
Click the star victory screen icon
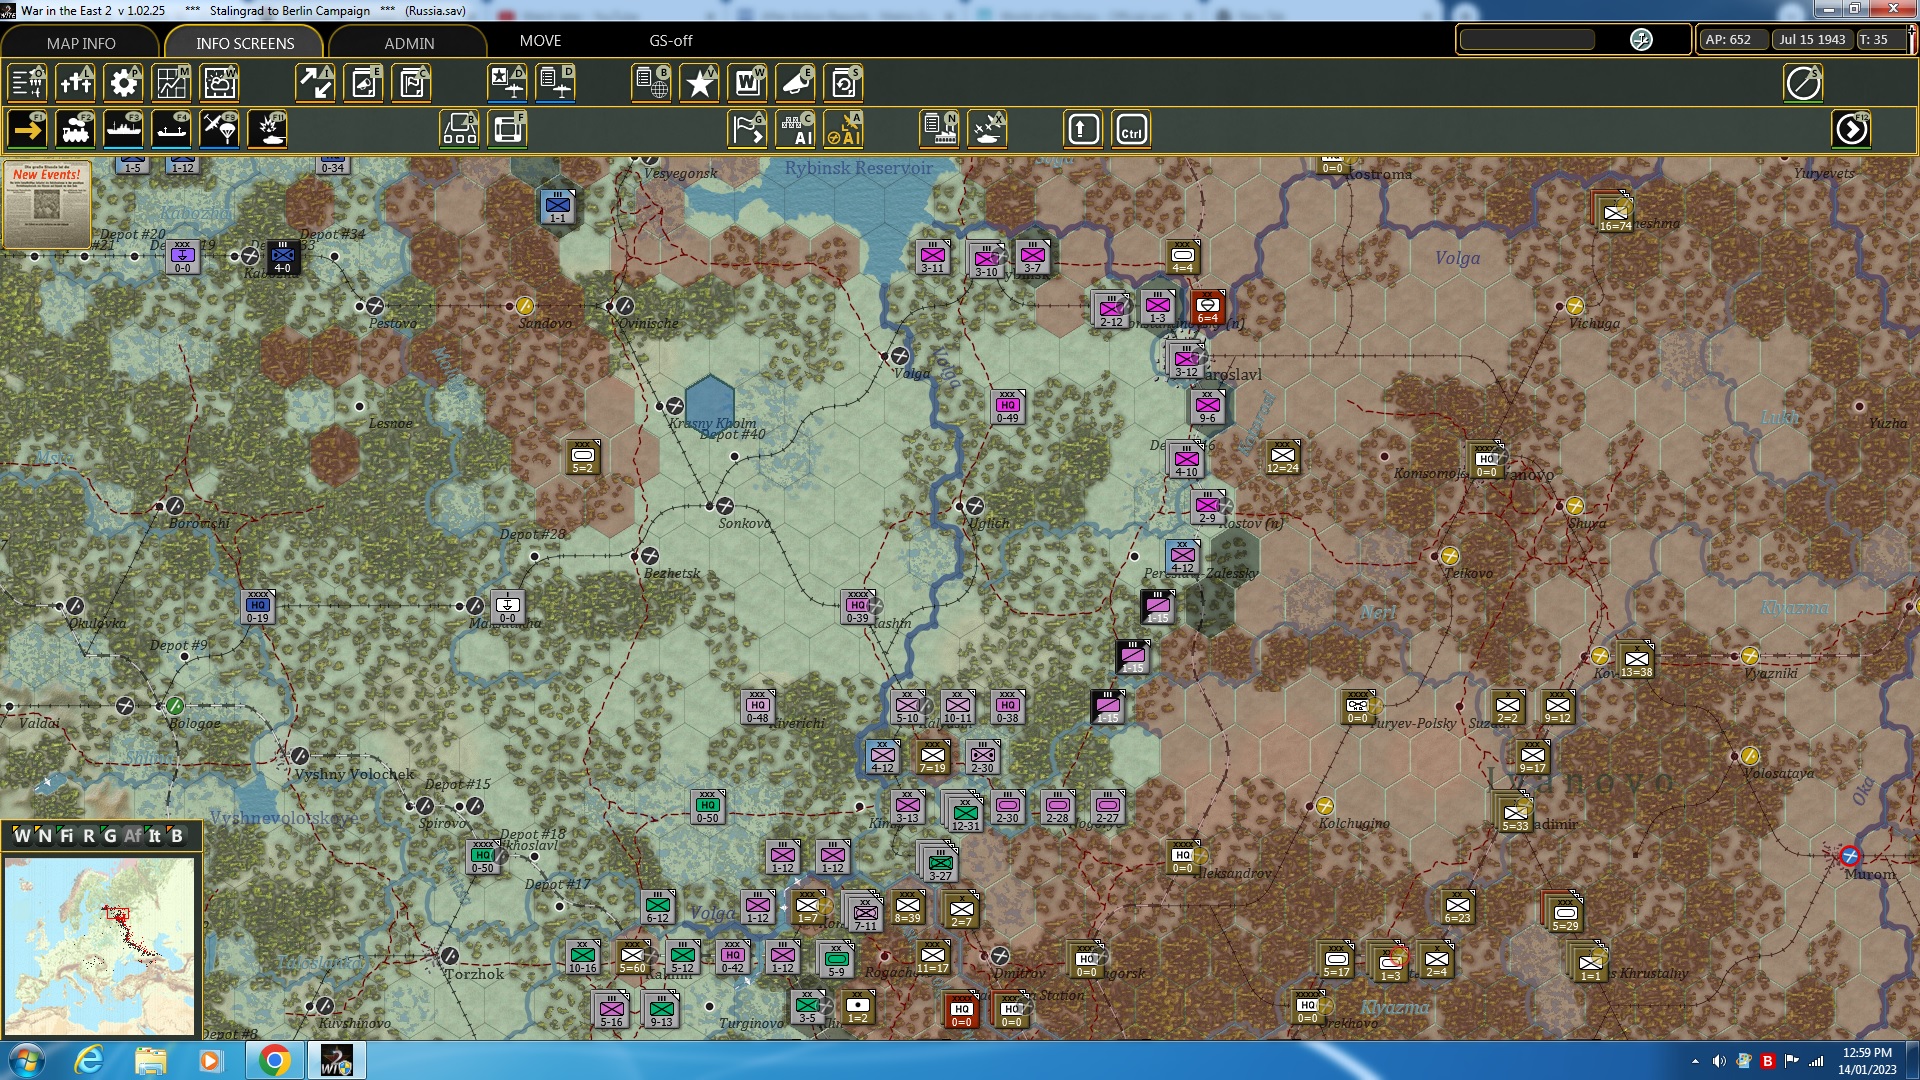pyautogui.click(x=700, y=83)
